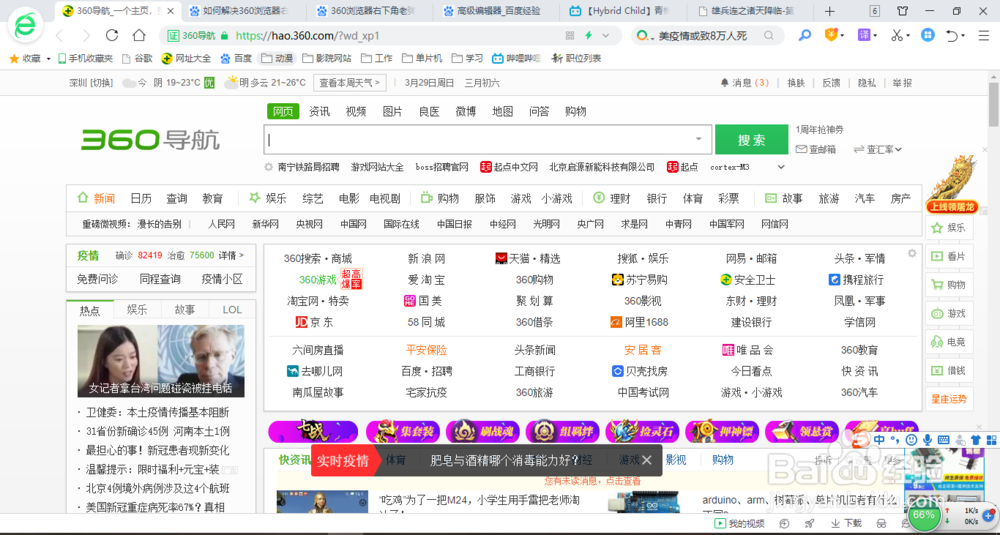Open the browser main menu icon

[983, 35]
